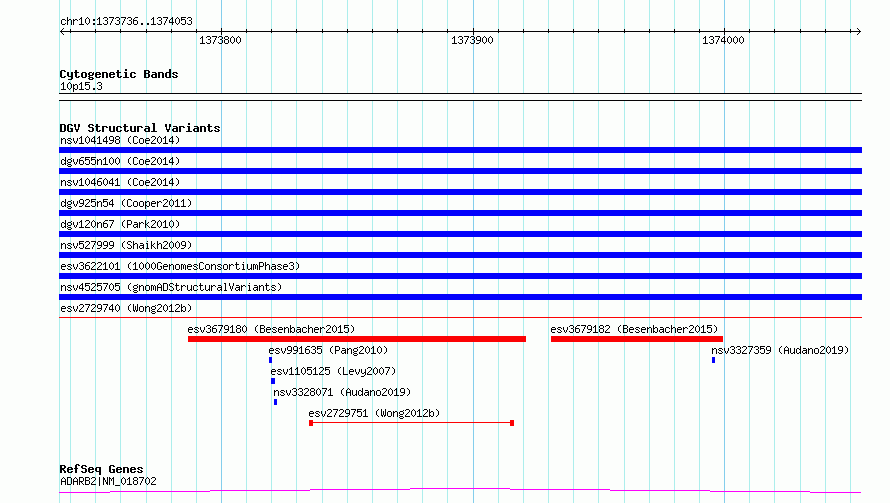Select variant label esv3679180 (Besenbacher2015)
The height and width of the screenshot is (503, 890).
271,329
